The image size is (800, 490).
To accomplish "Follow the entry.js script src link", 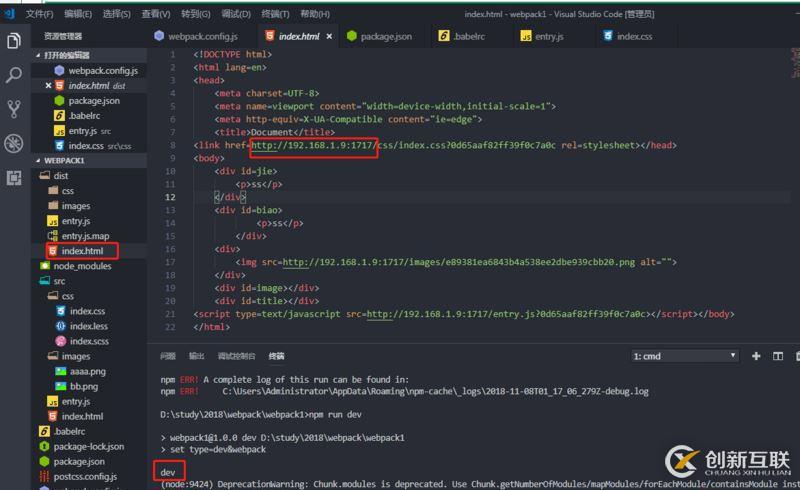I will point(507,314).
